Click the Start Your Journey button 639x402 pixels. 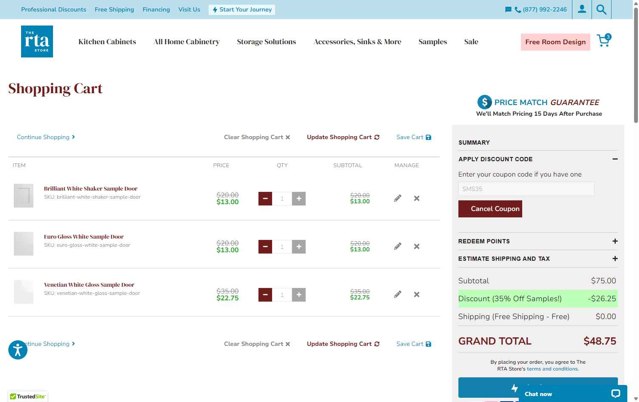pyautogui.click(x=242, y=9)
